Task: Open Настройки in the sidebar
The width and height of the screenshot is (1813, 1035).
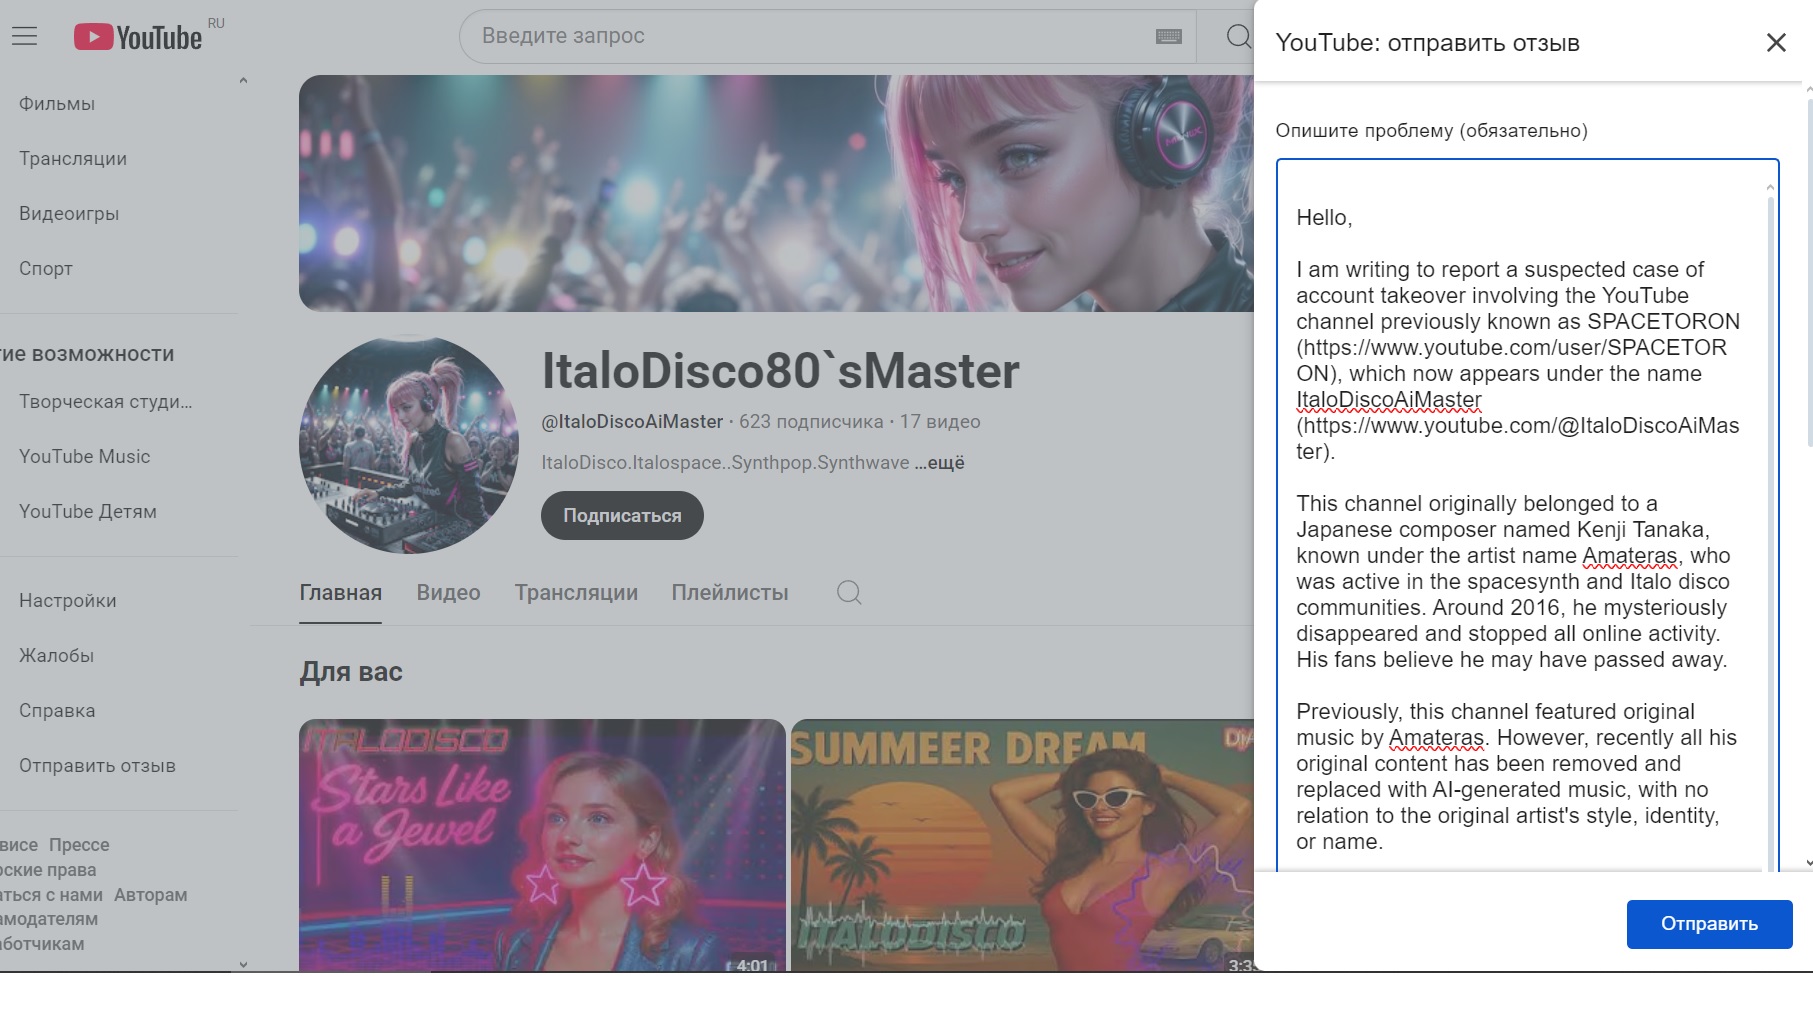Action: click(68, 601)
